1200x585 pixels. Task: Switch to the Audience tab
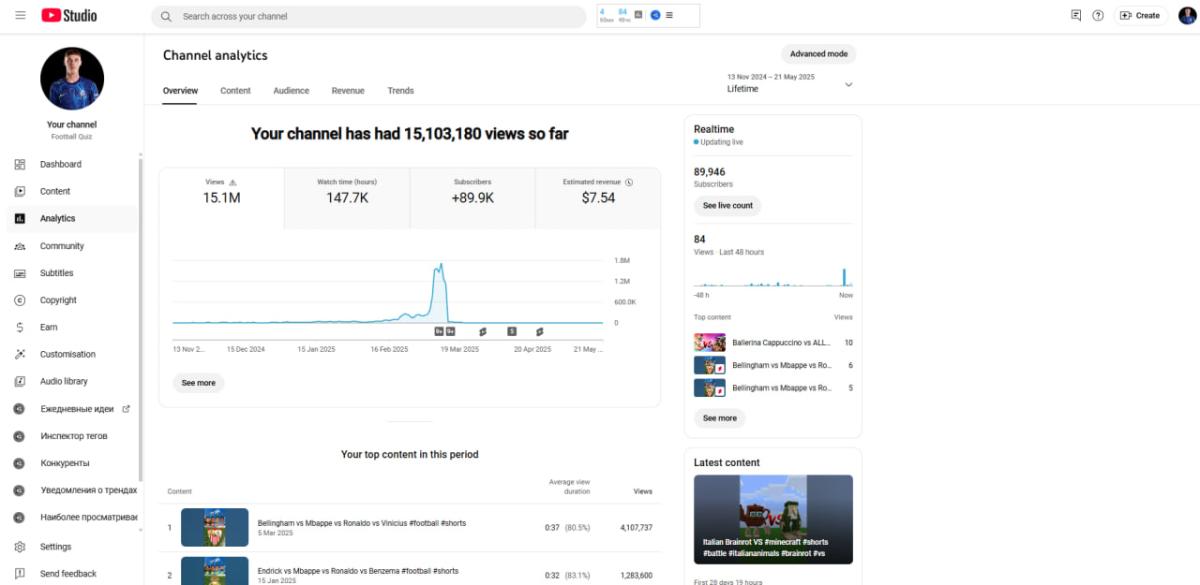click(291, 91)
